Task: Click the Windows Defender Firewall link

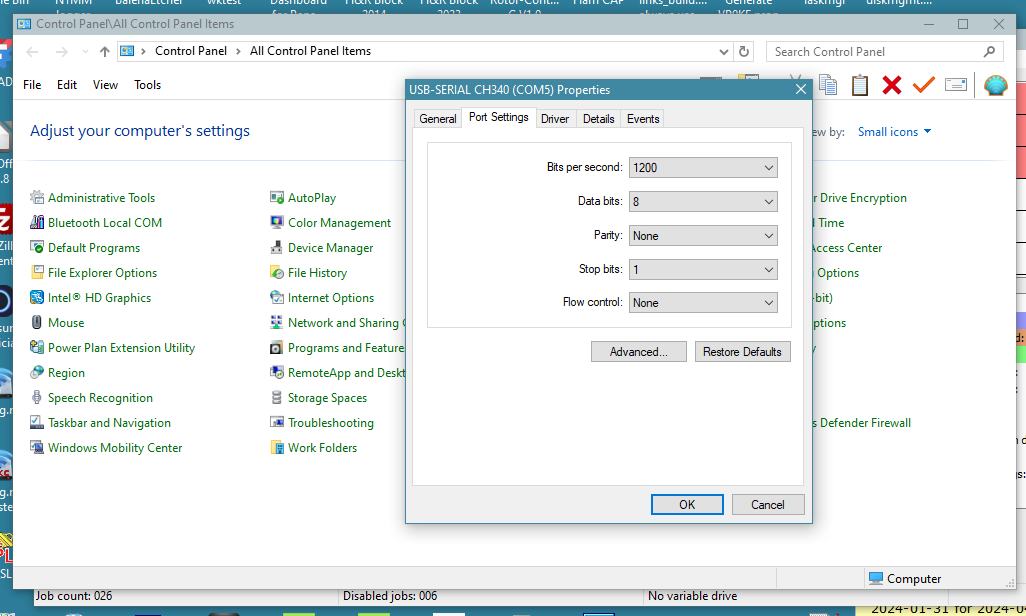Action: pyautogui.click(x=862, y=423)
